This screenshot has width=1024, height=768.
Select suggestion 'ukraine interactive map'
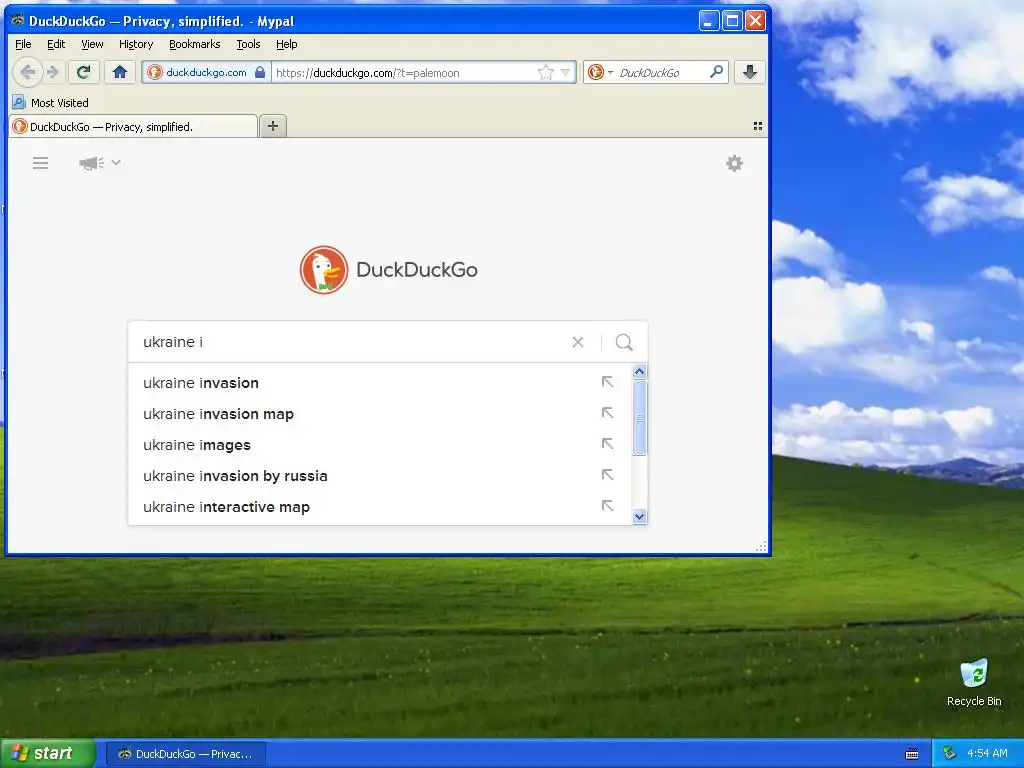(x=379, y=507)
